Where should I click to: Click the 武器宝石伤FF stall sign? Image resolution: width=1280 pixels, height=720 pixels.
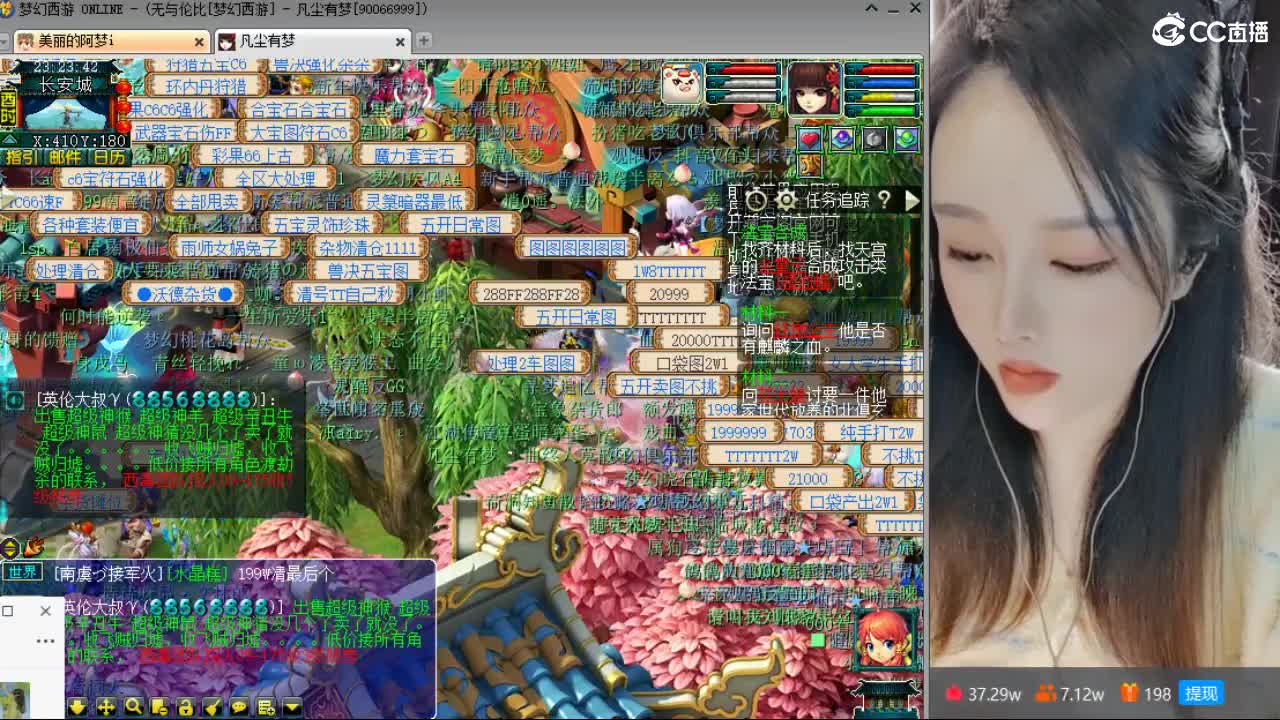point(182,133)
